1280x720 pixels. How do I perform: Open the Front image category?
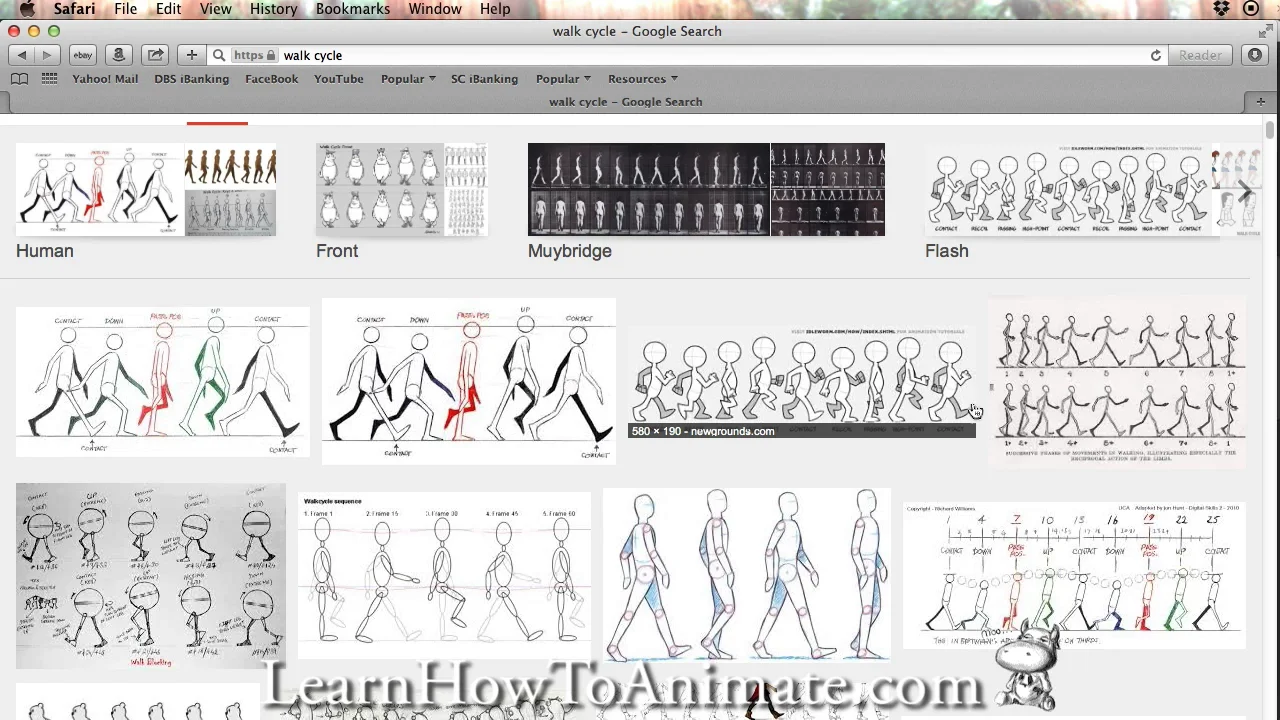point(402,202)
